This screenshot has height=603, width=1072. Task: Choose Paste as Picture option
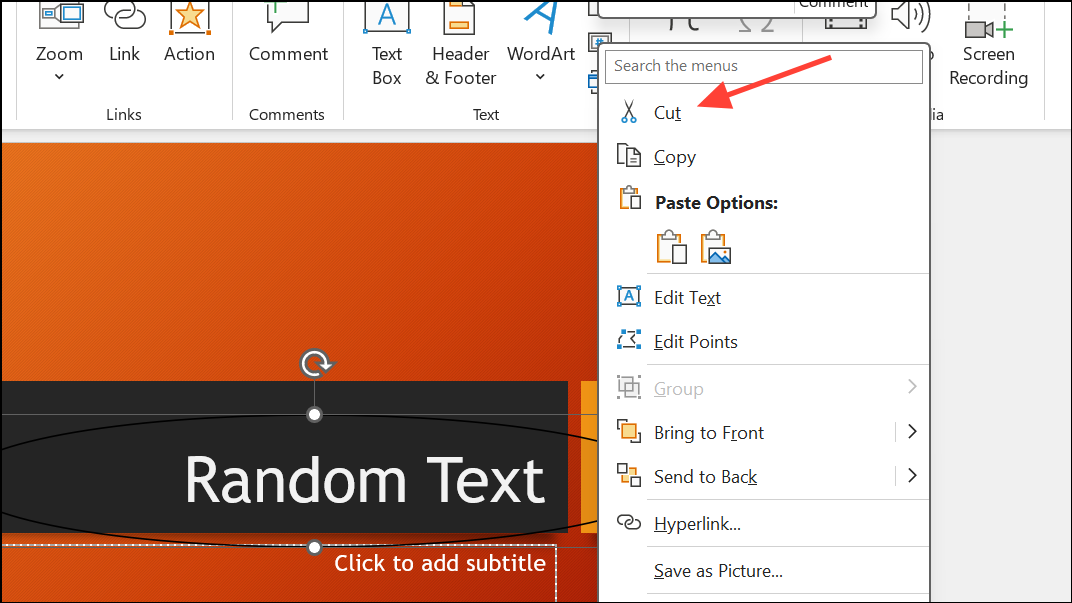716,246
